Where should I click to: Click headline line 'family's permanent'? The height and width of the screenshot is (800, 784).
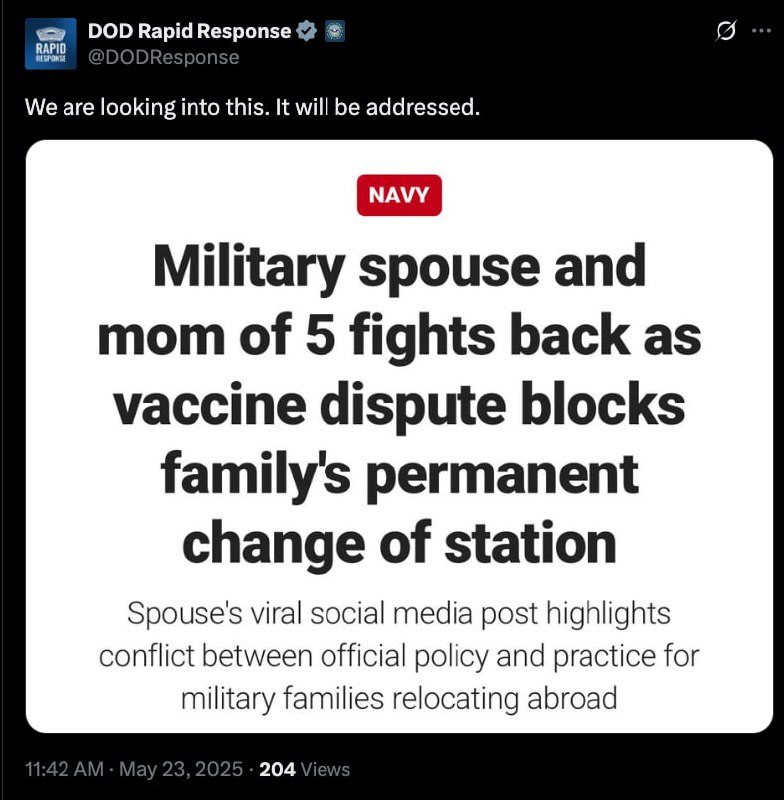point(399,475)
